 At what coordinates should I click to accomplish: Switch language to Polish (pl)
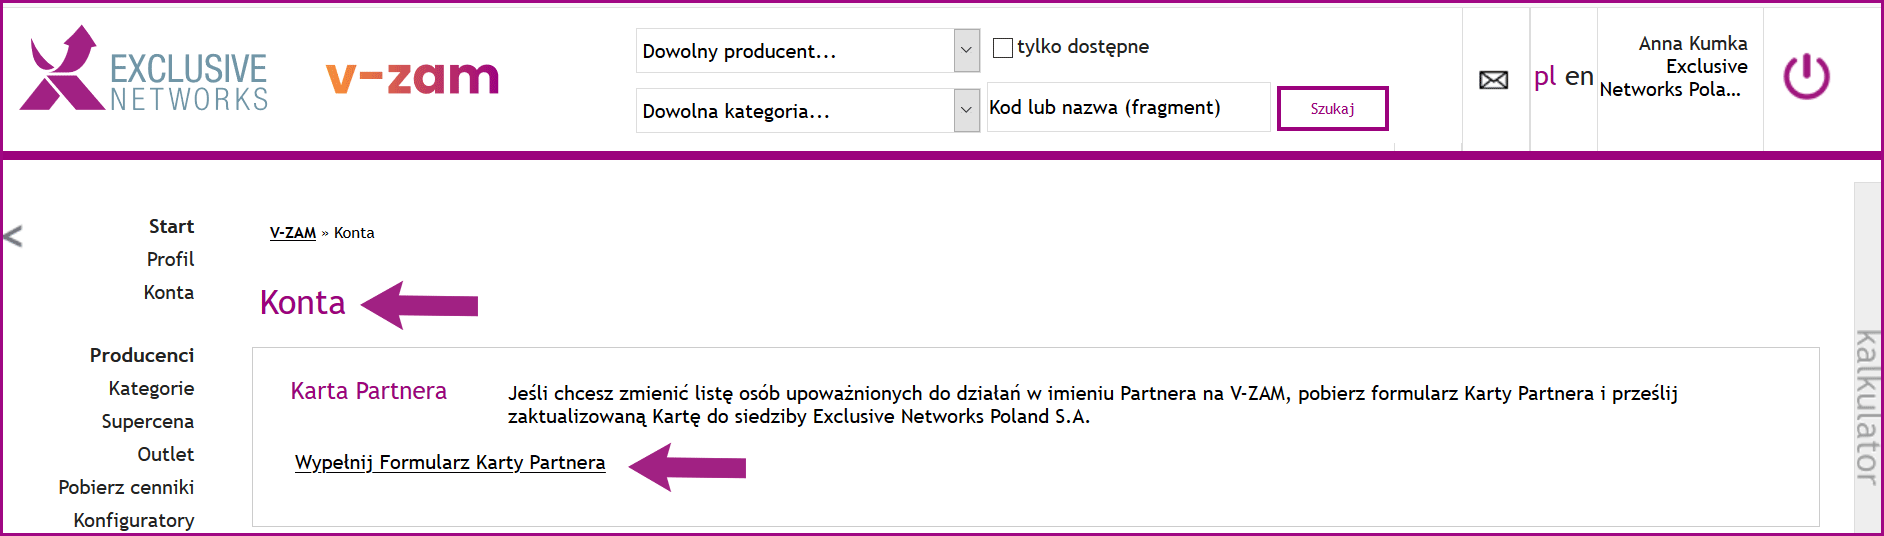[x=1544, y=77]
